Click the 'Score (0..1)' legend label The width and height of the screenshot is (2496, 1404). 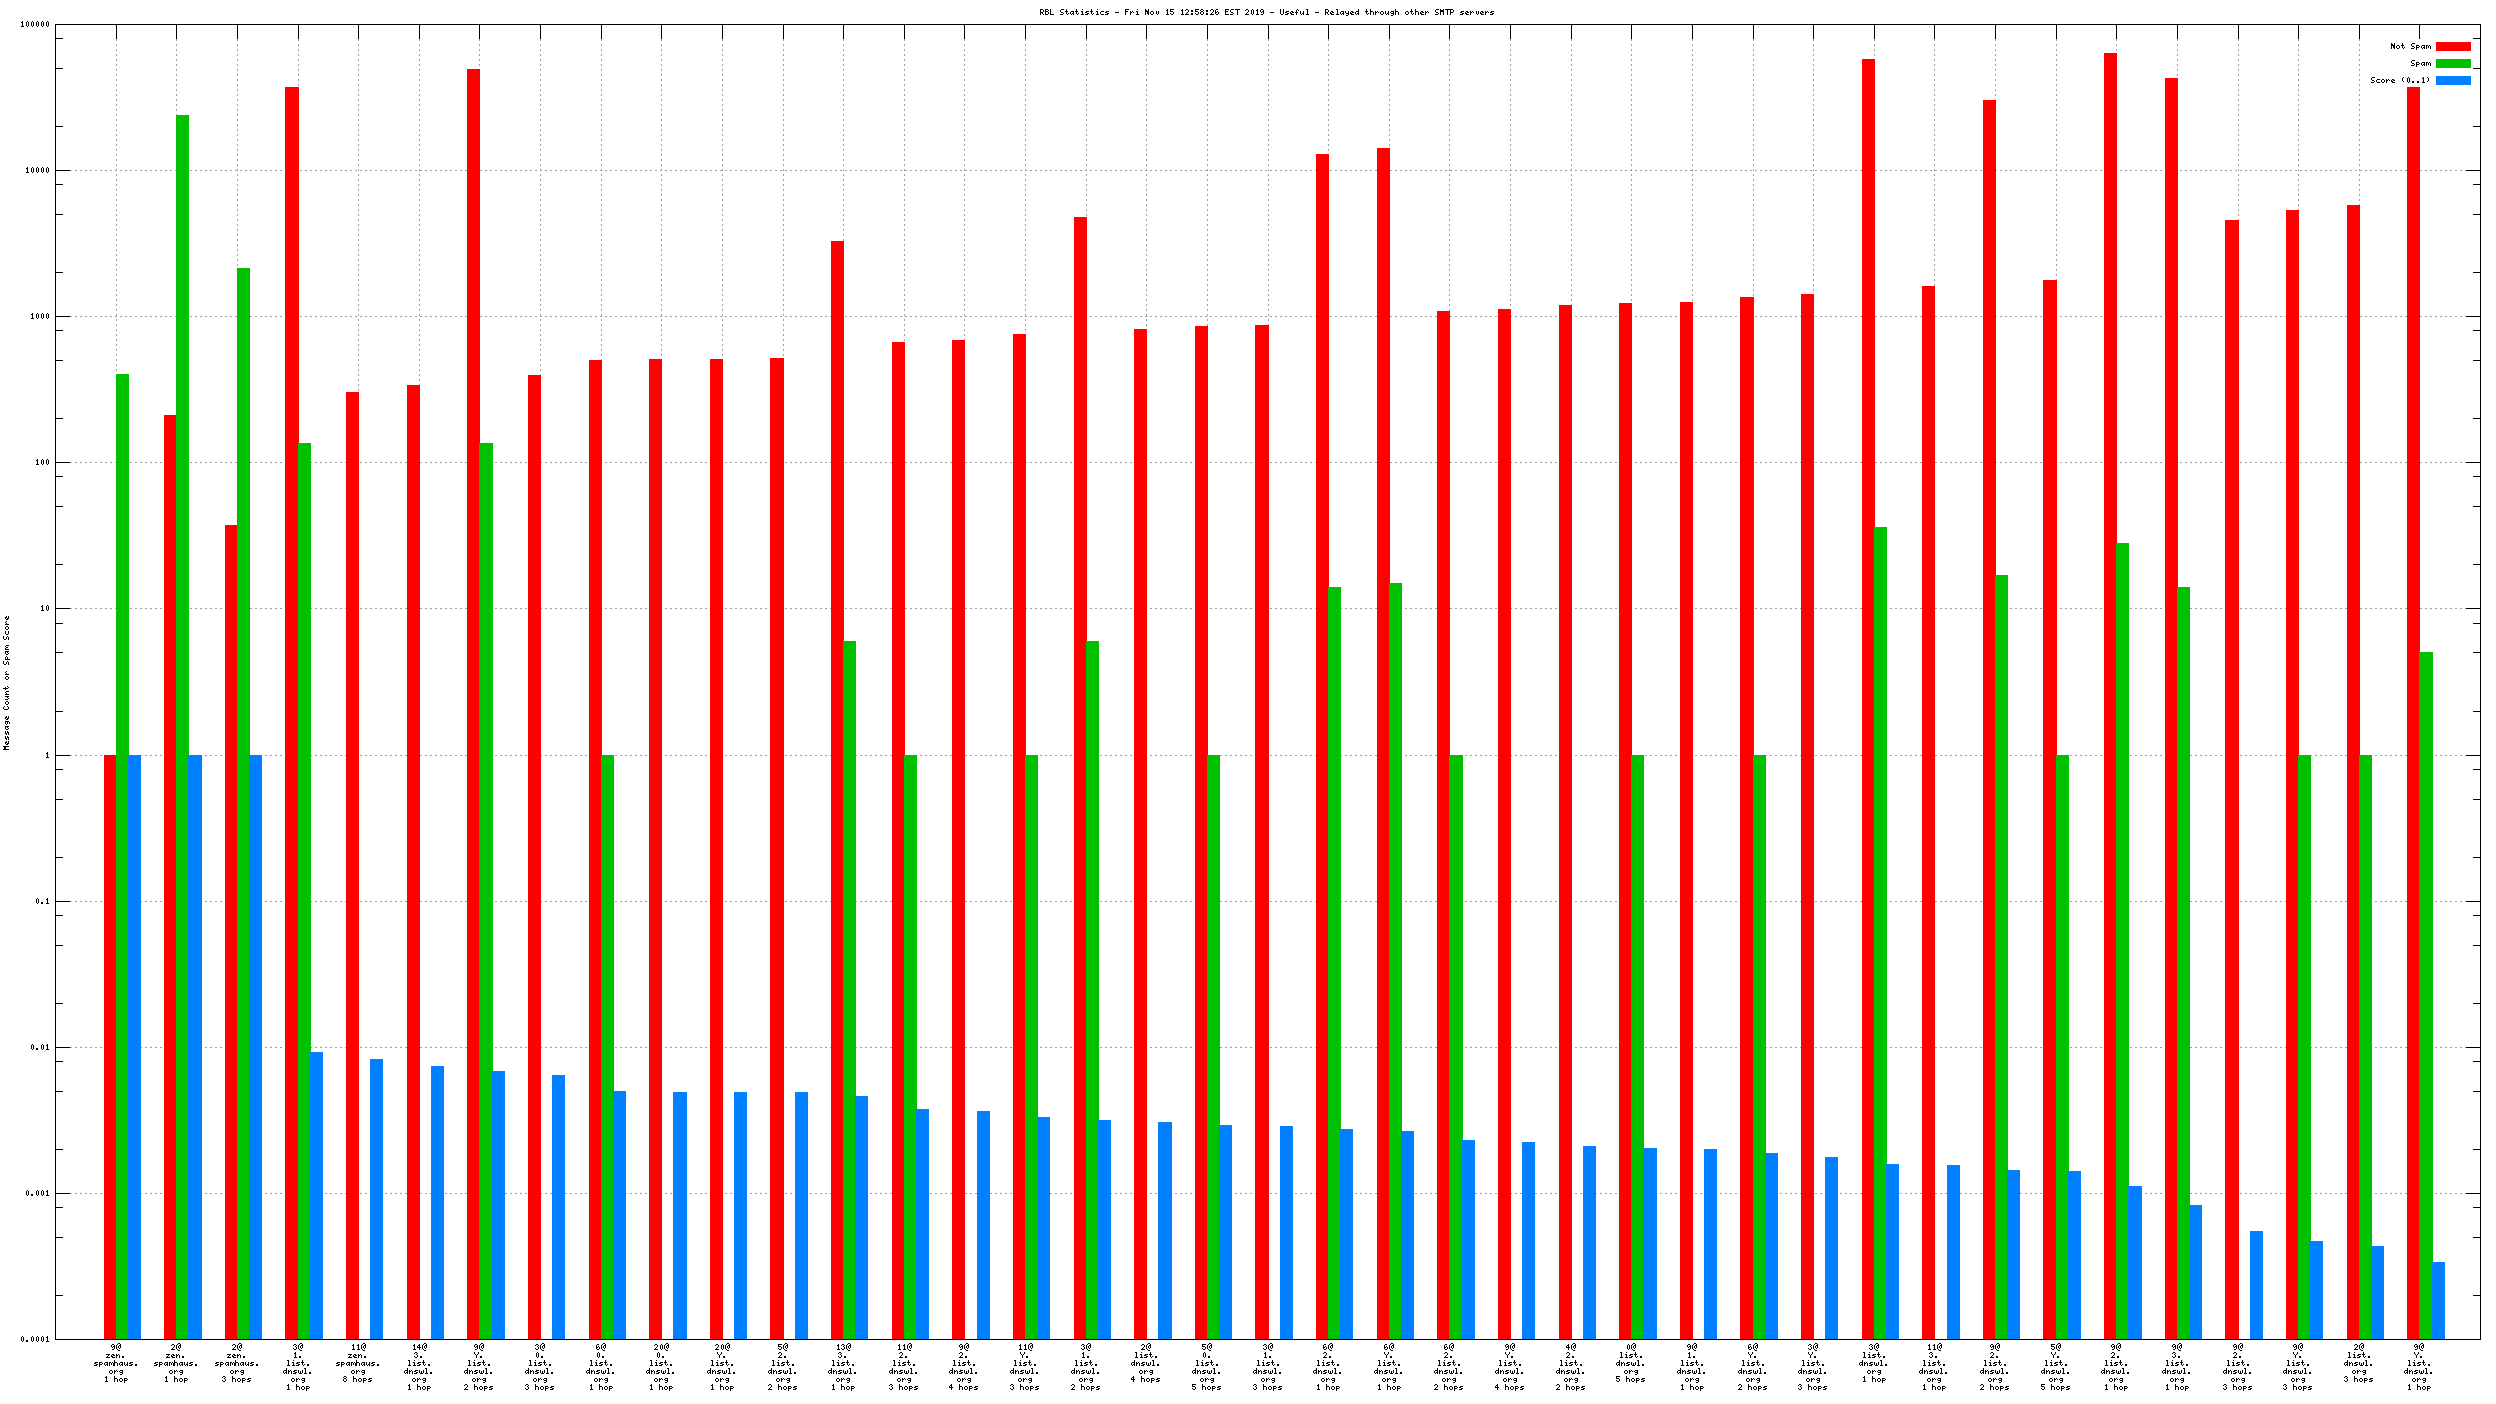click(x=2399, y=80)
